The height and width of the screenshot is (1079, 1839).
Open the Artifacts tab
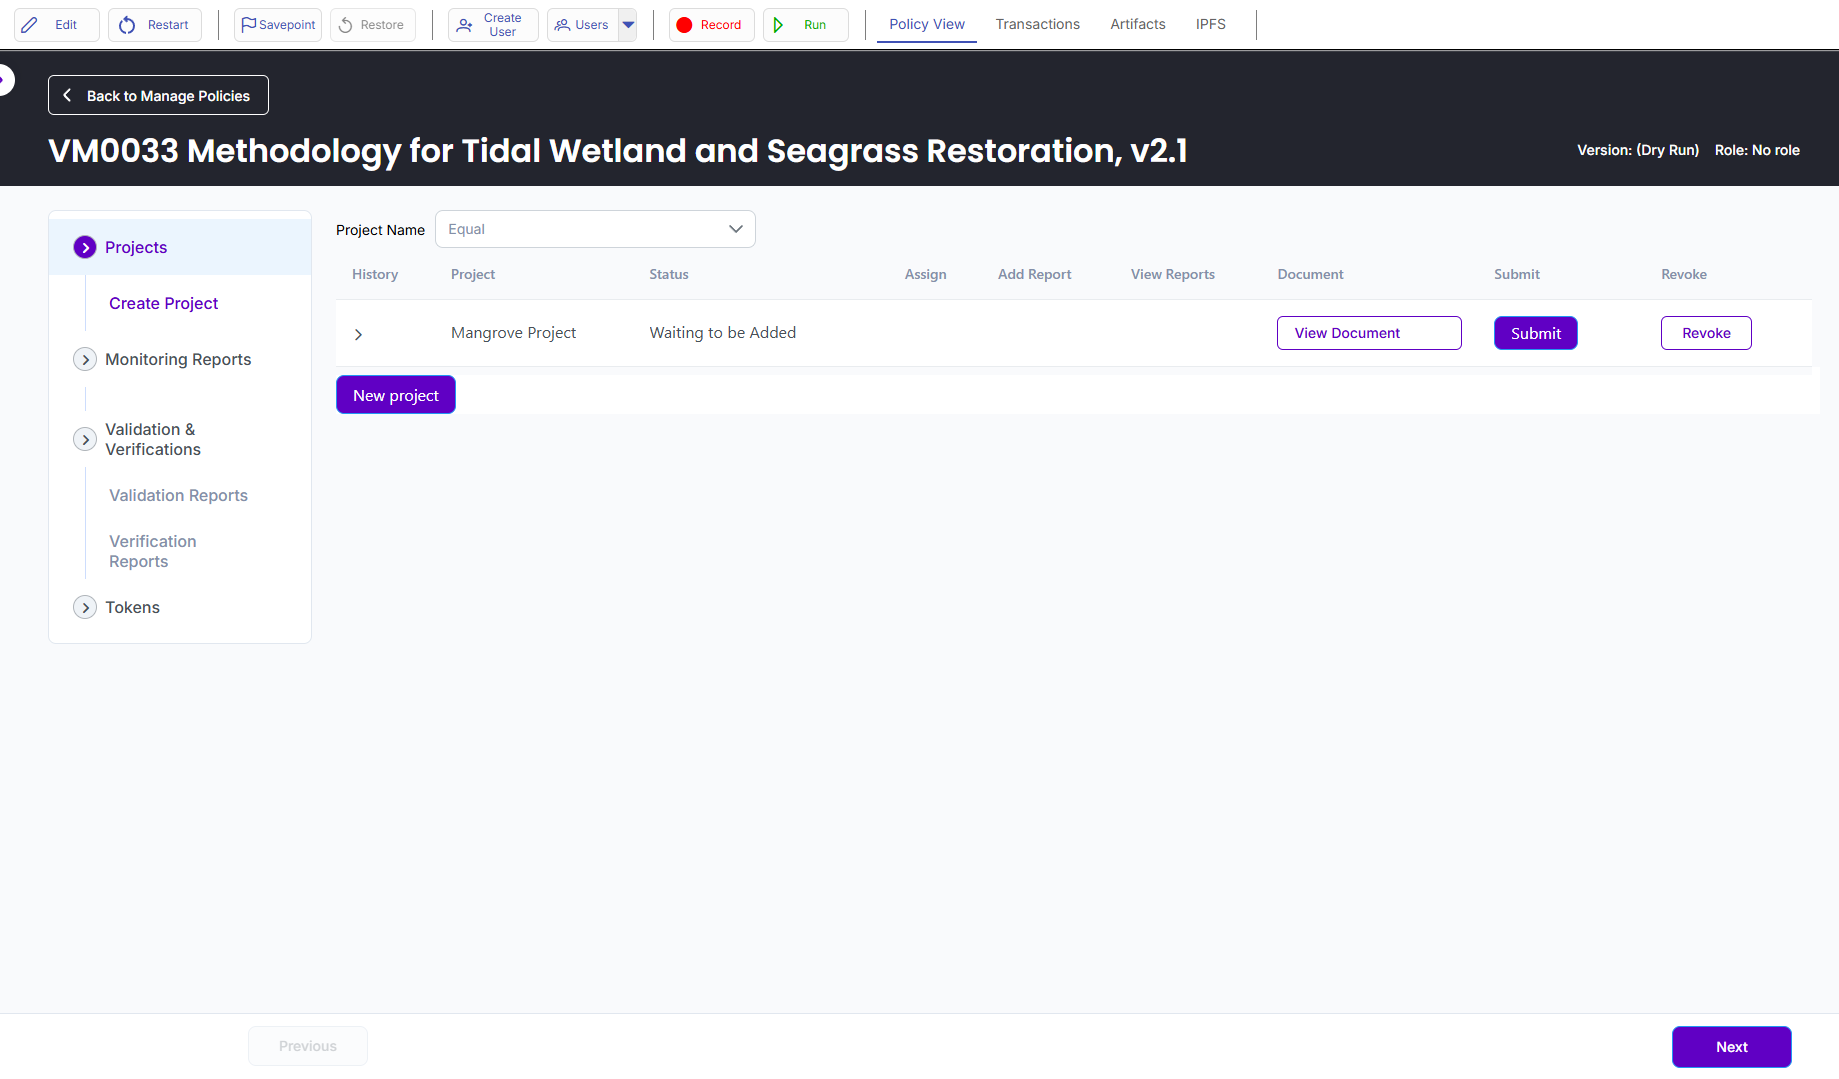1137,24
